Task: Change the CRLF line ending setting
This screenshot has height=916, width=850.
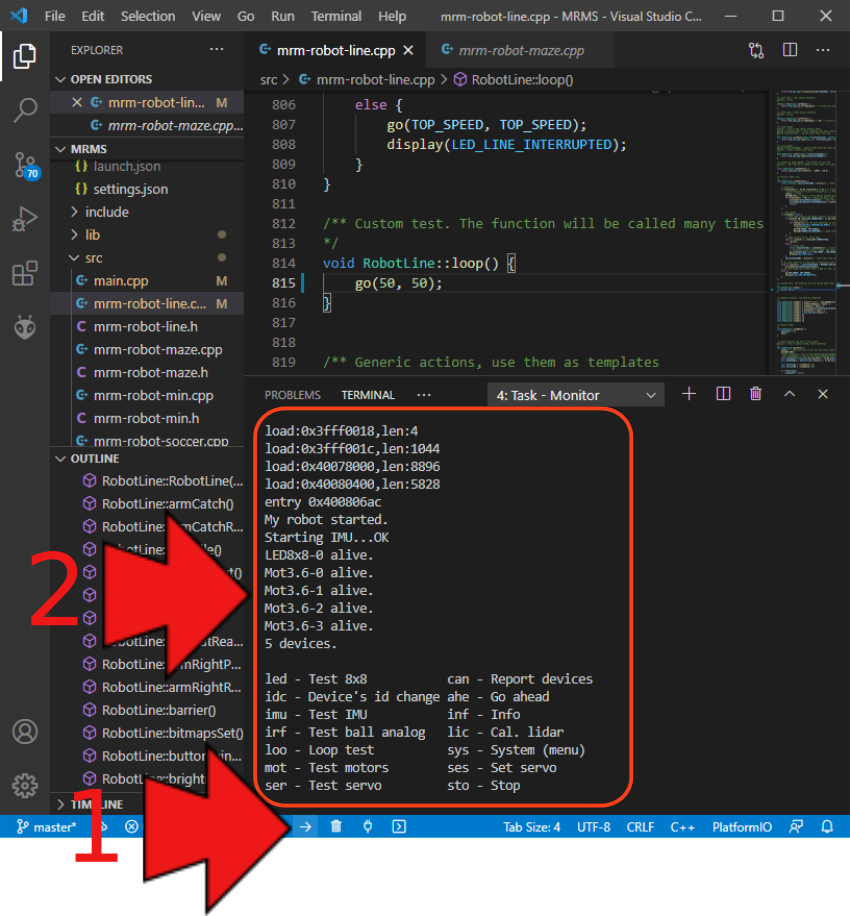Action: tap(640, 827)
